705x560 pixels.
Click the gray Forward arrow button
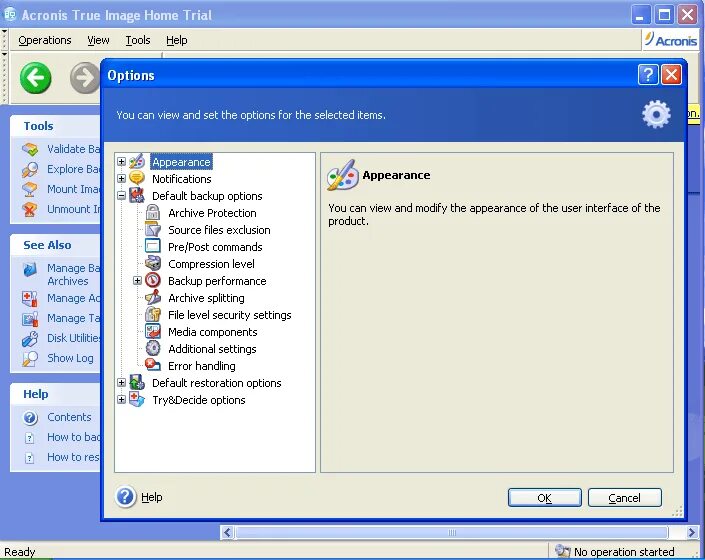pyautogui.click(x=85, y=78)
